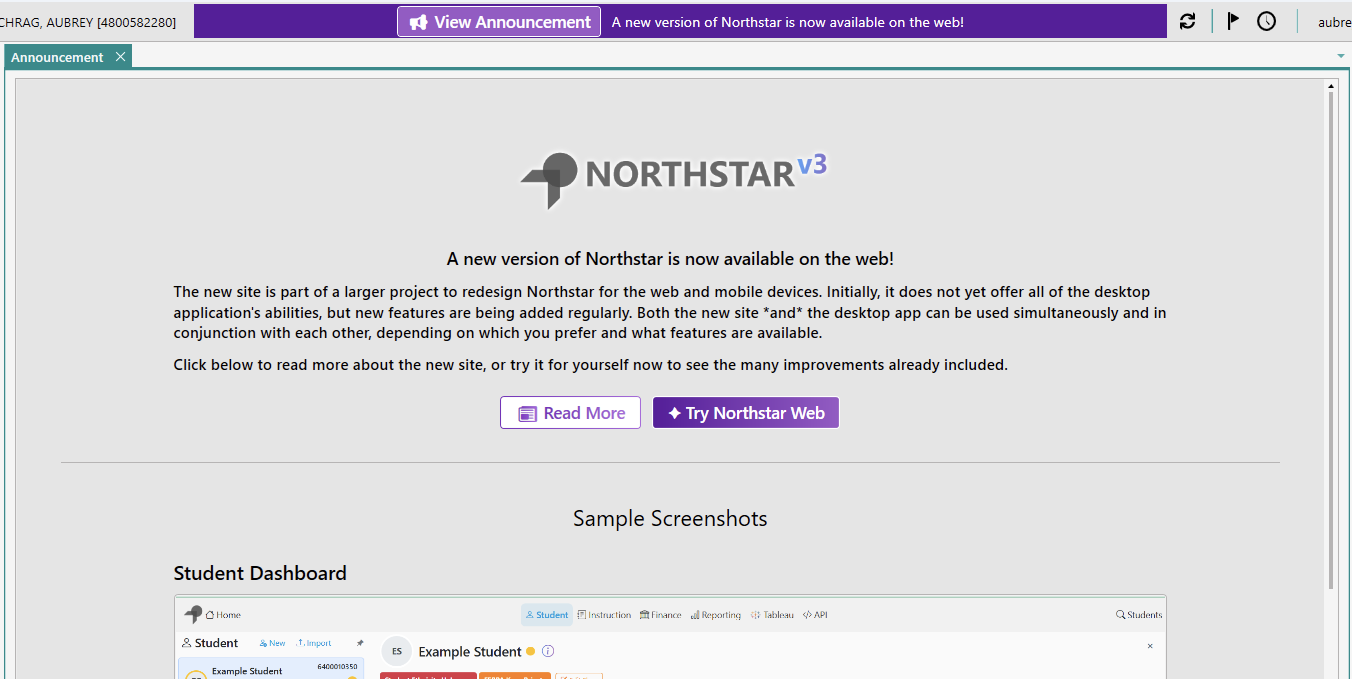Image resolution: width=1352 pixels, height=679 pixels.
Task: Click the scrollbar up arrow
Action: [1331, 87]
